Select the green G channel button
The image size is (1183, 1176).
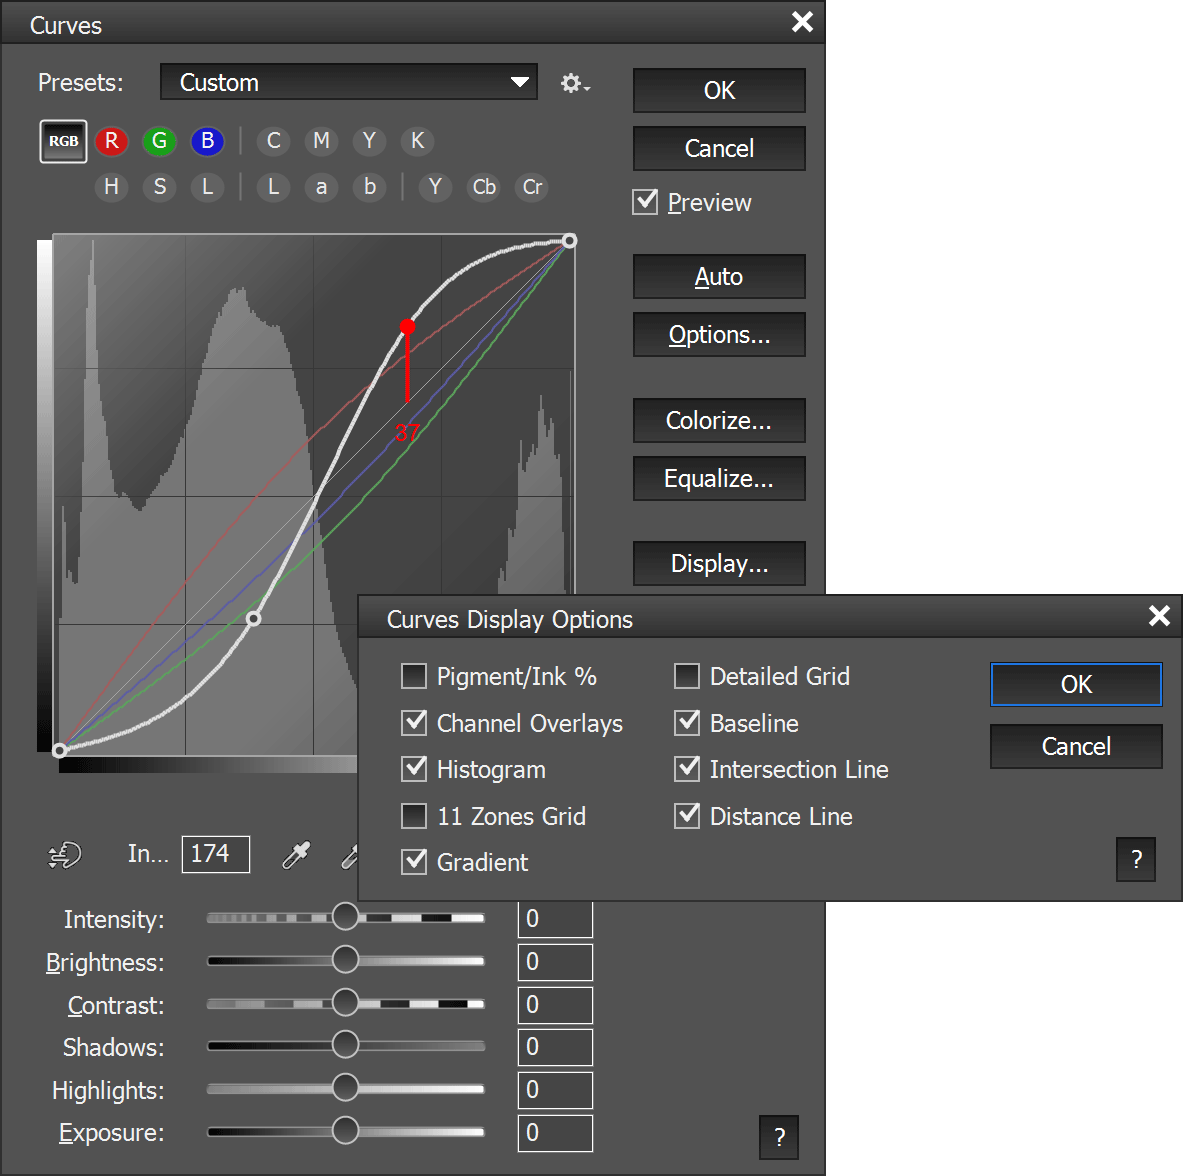(x=159, y=141)
